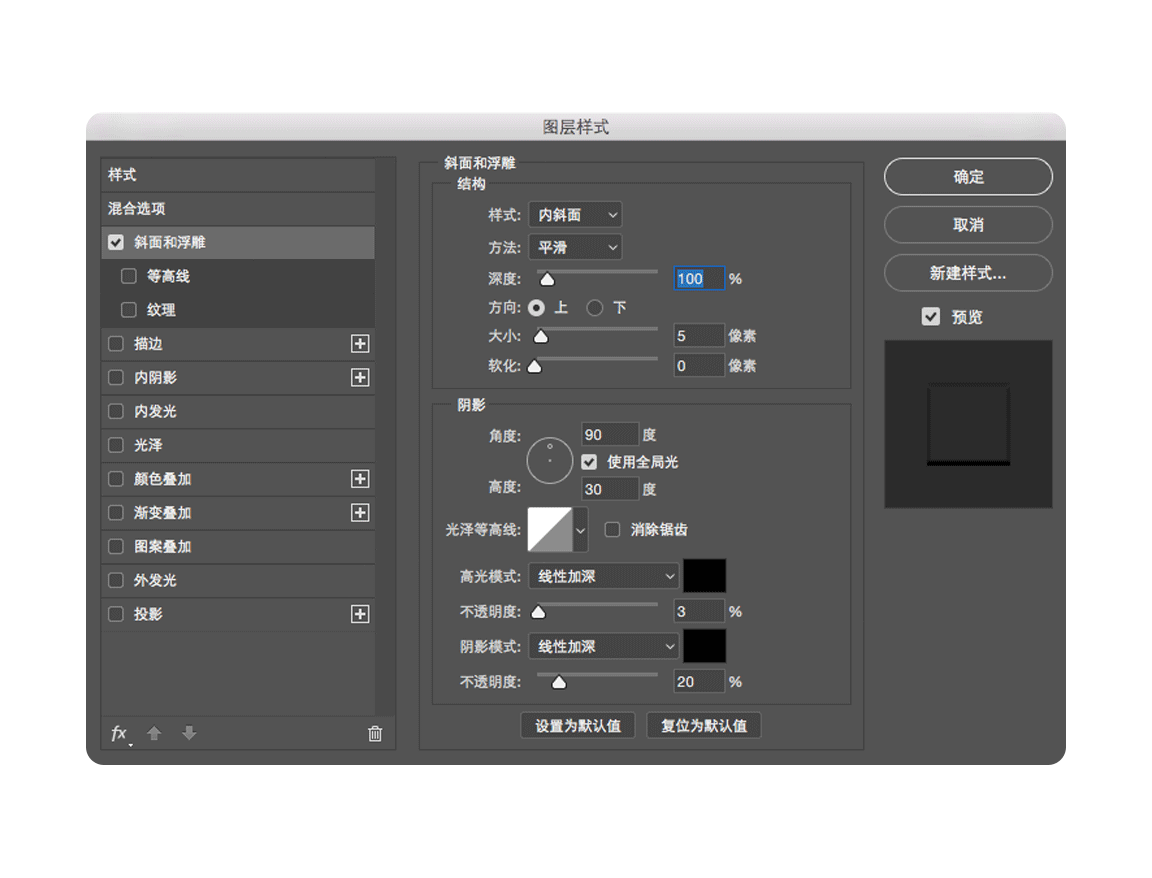Click the 新建样式... button
The image size is (1152, 878).
(x=968, y=273)
